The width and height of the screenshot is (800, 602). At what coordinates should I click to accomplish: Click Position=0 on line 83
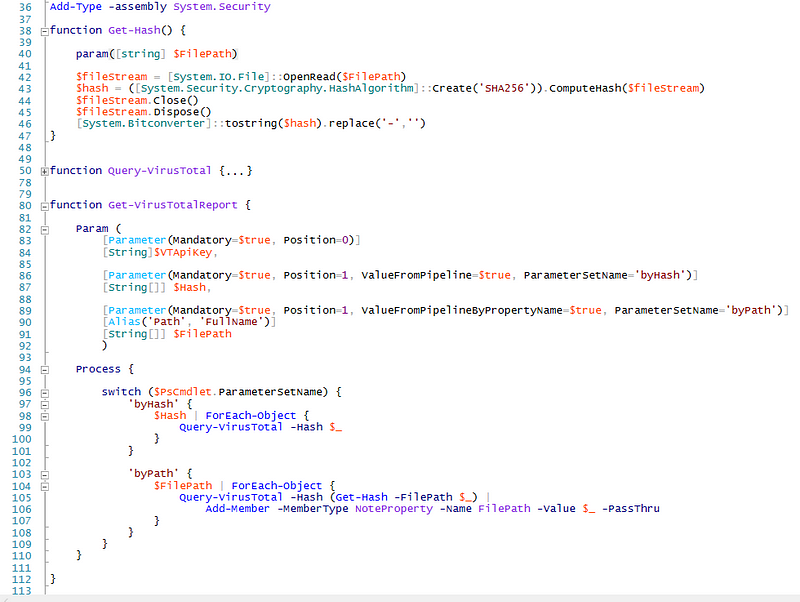point(315,240)
